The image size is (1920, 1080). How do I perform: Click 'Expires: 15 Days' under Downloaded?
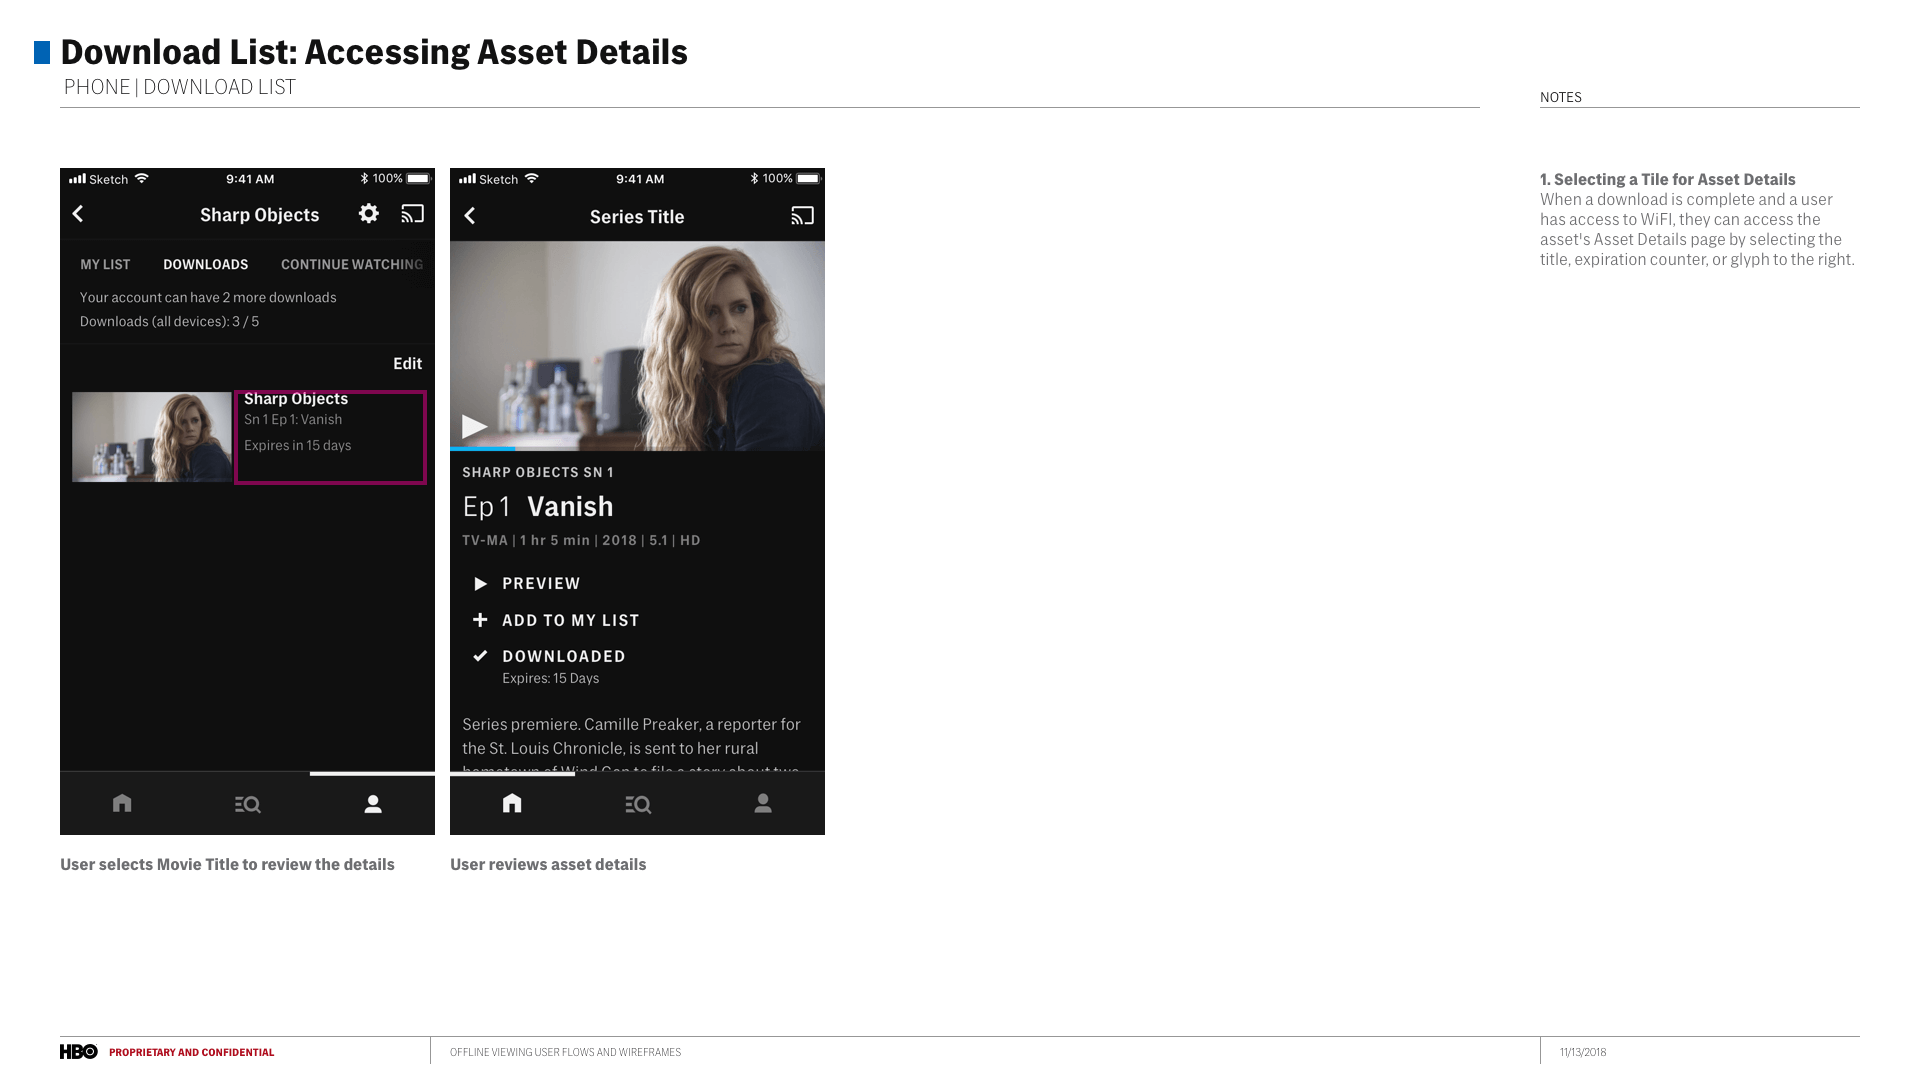click(551, 678)
